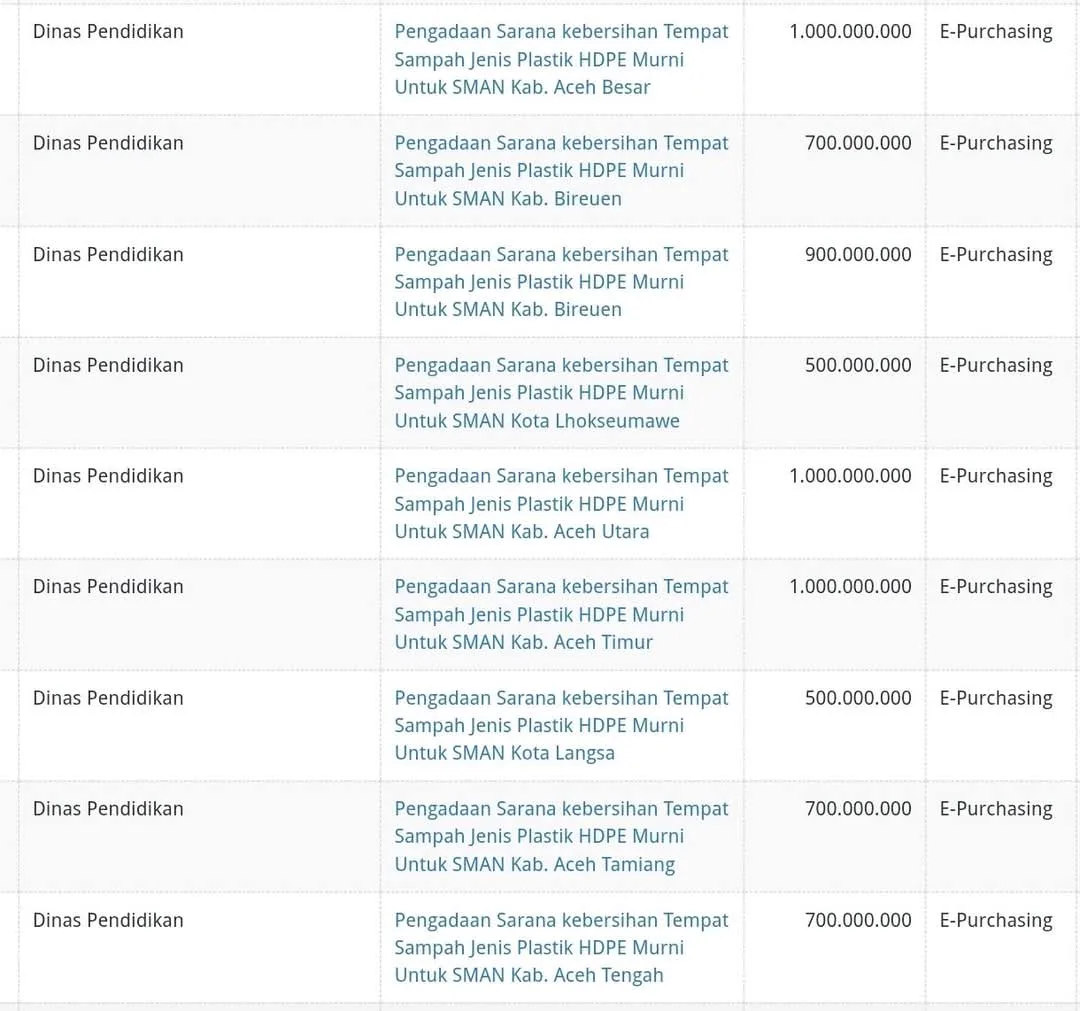The image size is (1080, 1011).
Task: Click 500.000.000 amount in Kota Langsa row
Action: tap(858, 698)
